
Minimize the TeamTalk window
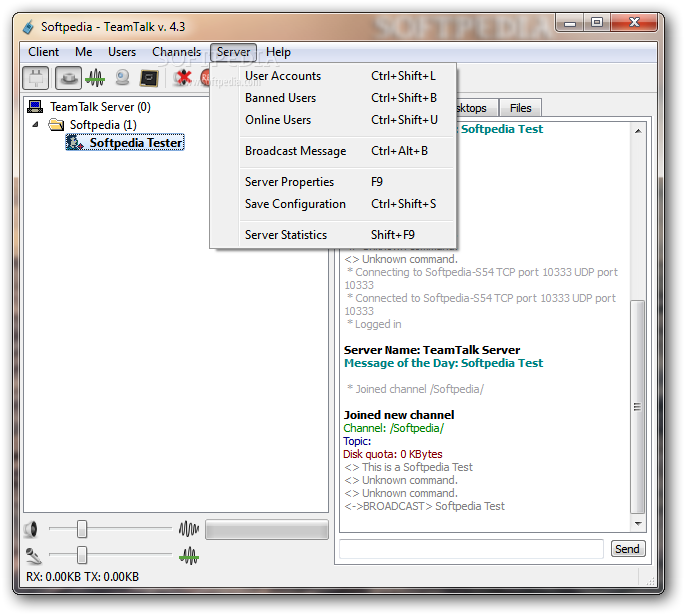570,23
